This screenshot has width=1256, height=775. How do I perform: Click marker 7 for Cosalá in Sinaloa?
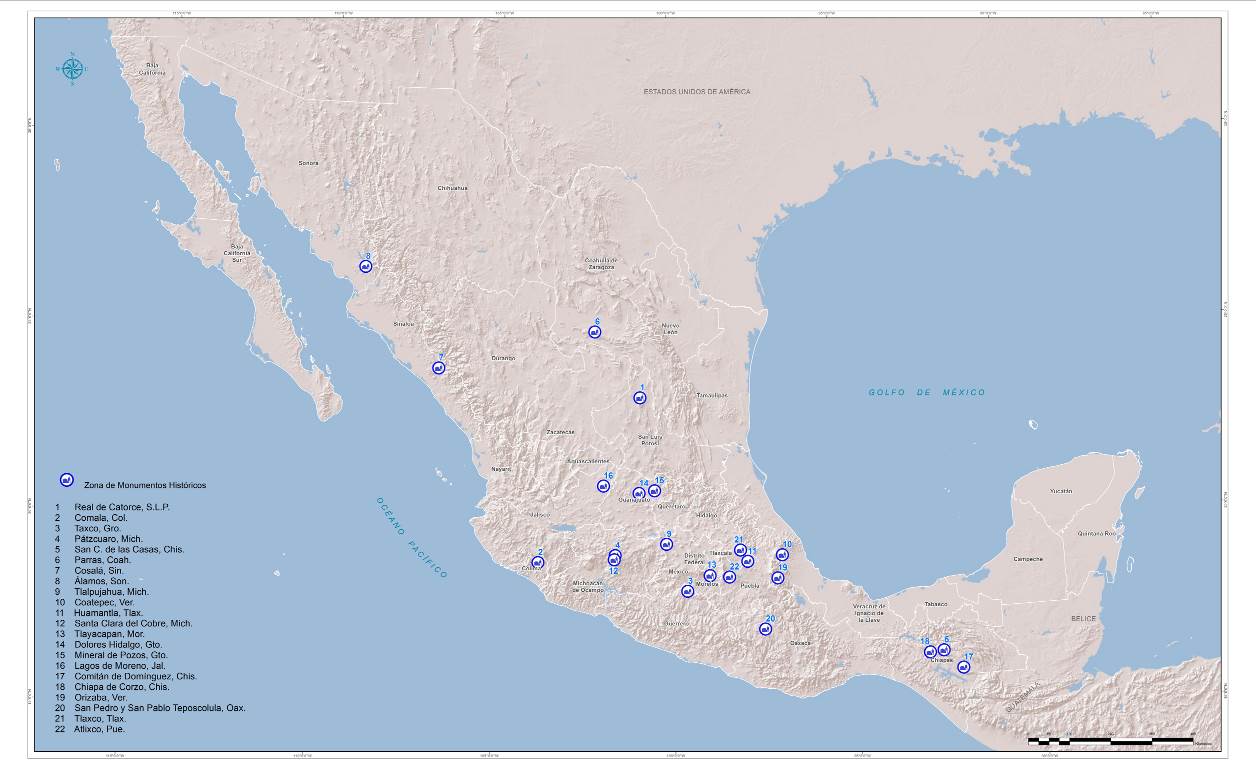438,368
